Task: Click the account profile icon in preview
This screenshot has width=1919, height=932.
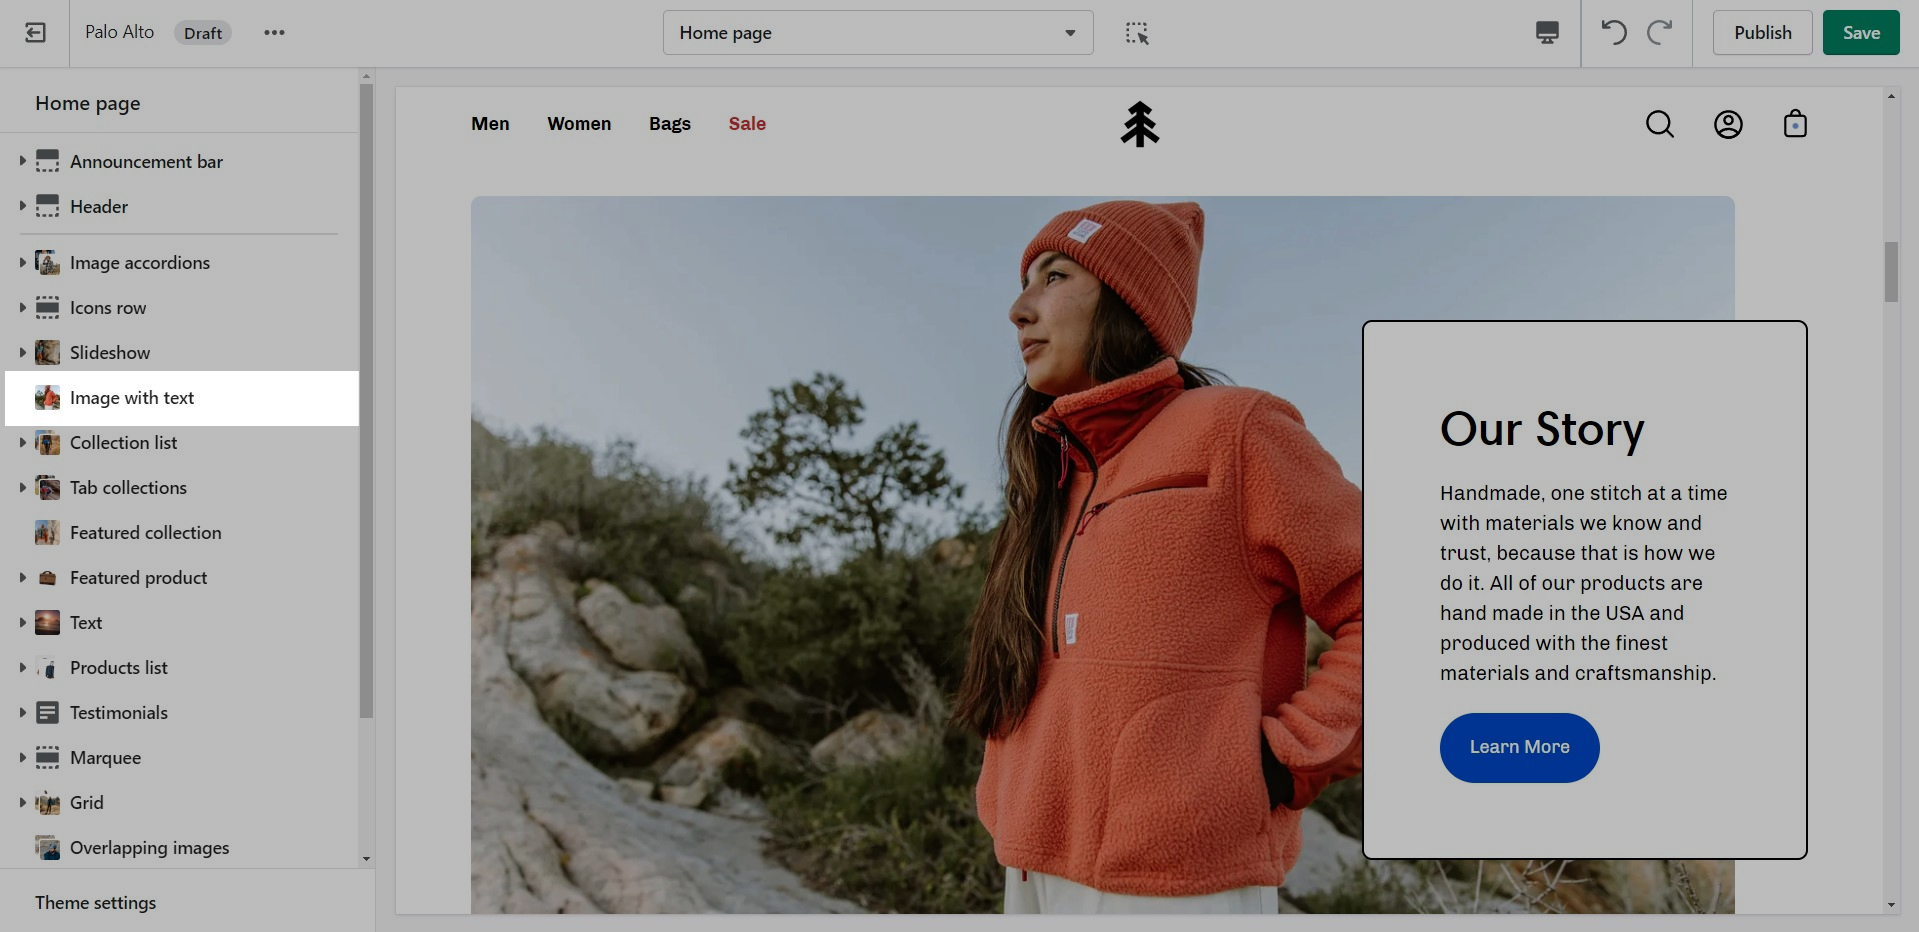Action: [x=1727, y=124]
